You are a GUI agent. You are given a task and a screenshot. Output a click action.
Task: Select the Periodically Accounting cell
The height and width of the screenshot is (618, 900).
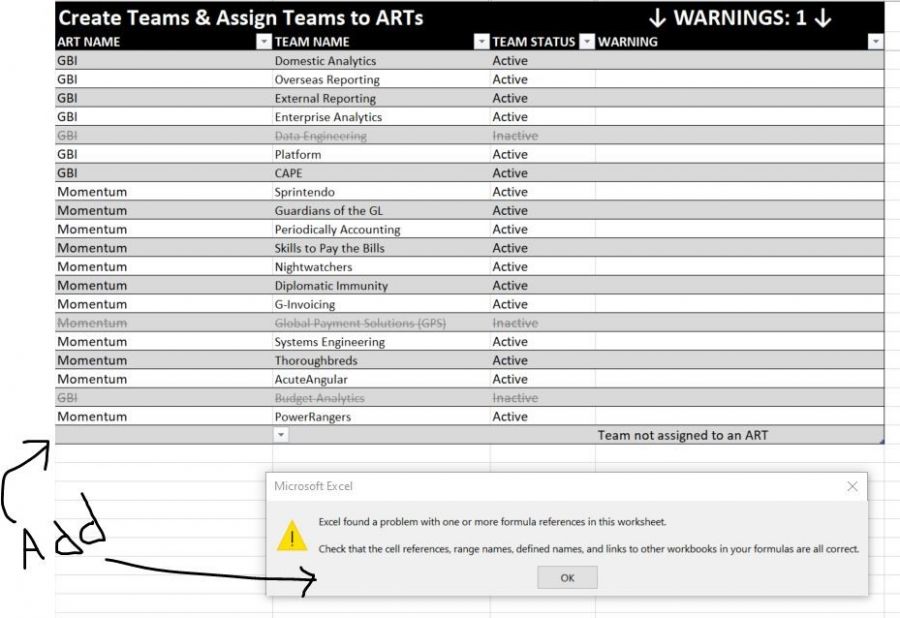click(381, 229)
